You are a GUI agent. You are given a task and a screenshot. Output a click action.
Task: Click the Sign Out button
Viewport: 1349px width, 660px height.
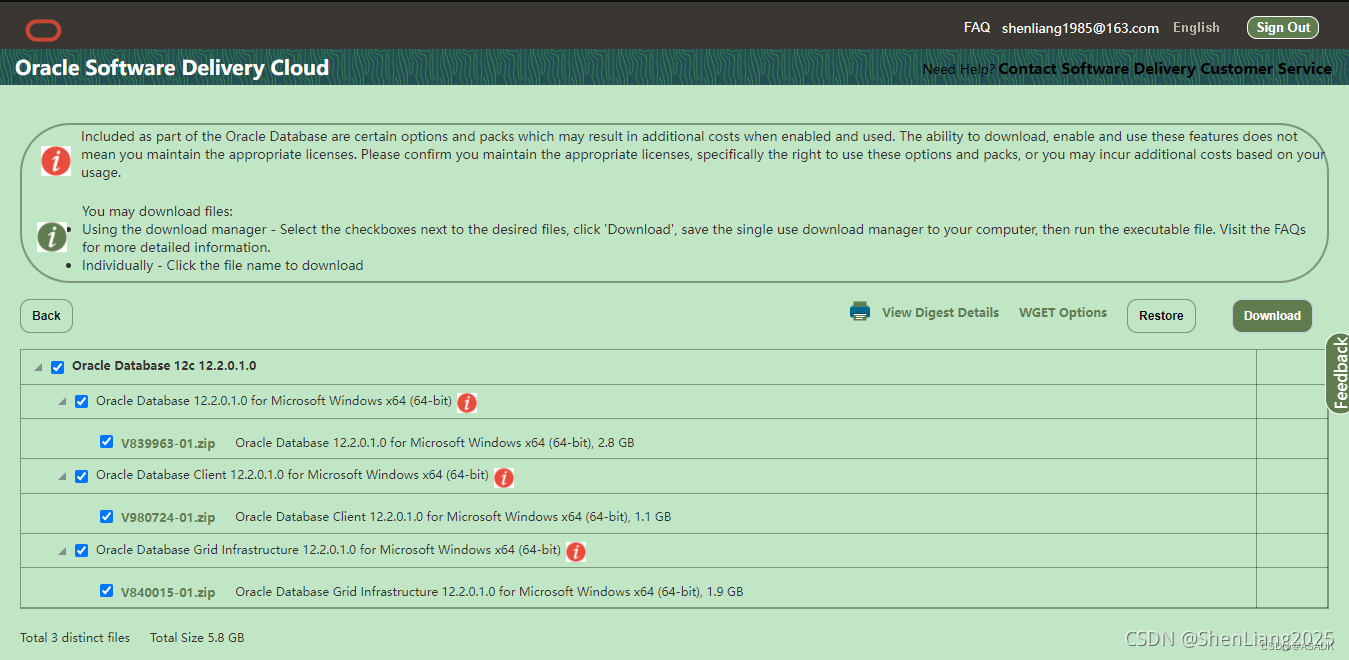click(1283, 28)
